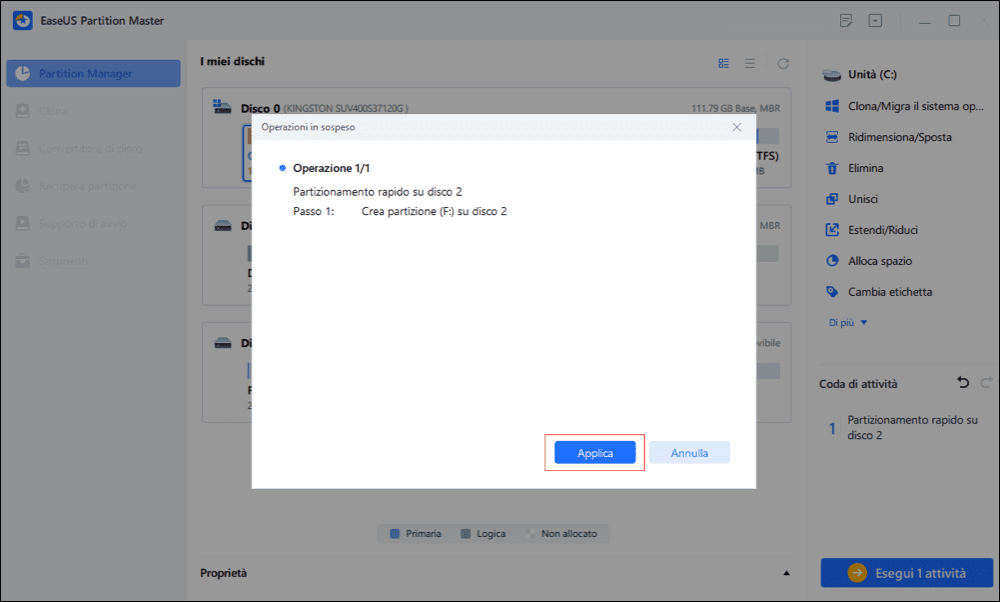
Task: Click the Supporto di avvio icon
Action: point(23,224)
